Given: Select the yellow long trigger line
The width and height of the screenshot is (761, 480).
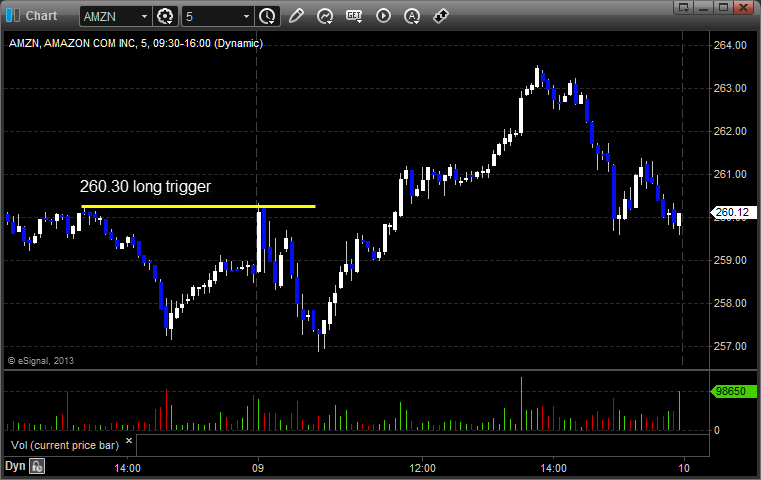Looking at the screenshot, I should click(199, 206).
